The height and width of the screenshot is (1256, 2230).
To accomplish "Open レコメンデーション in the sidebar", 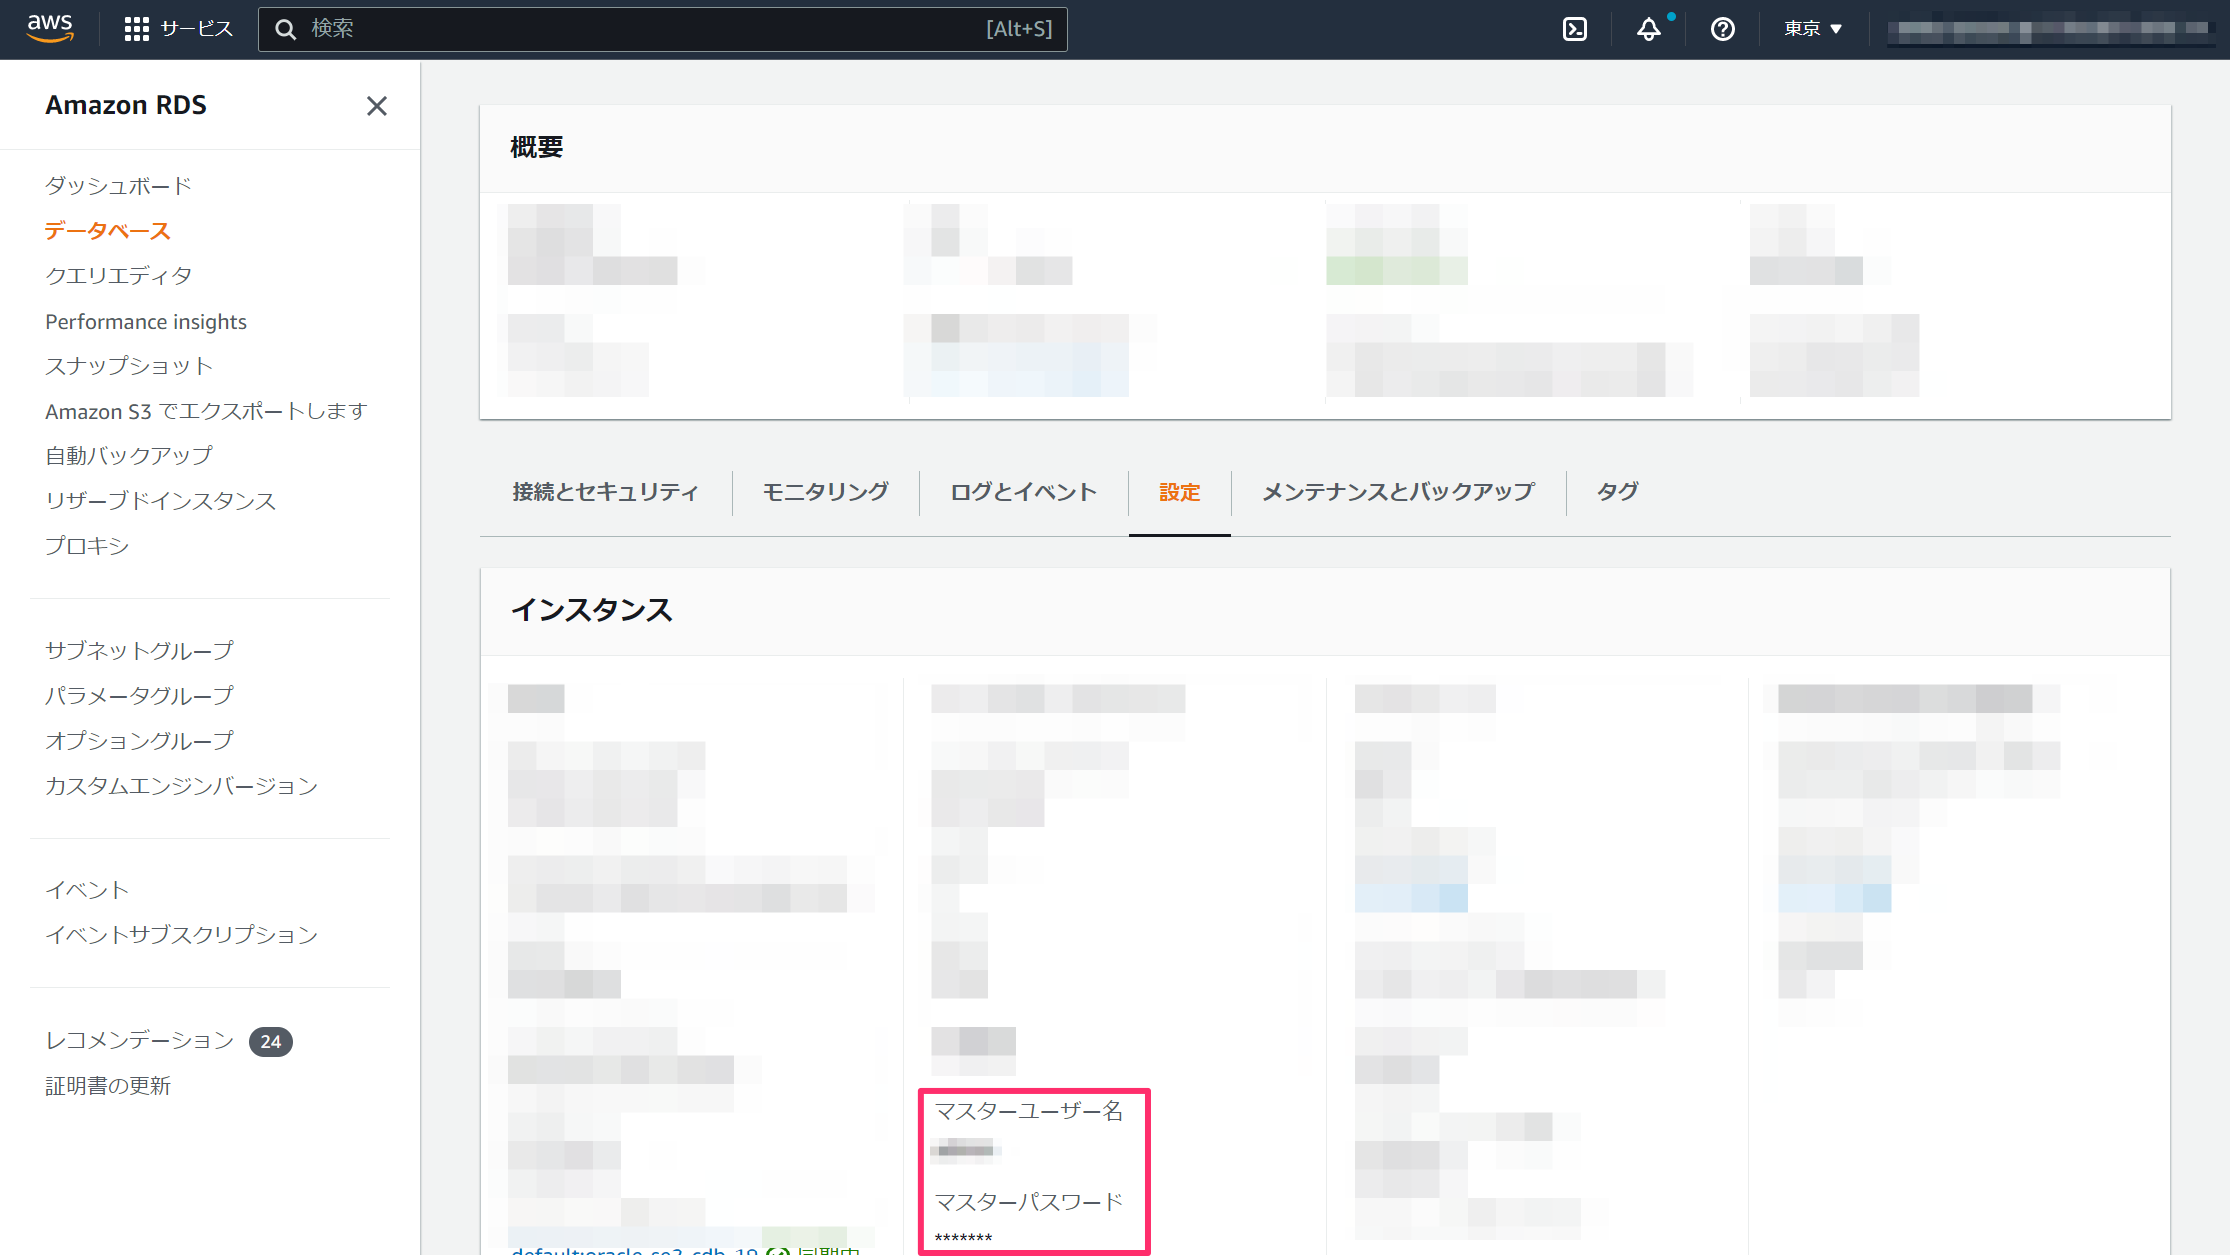I will tap(139, 1041).
